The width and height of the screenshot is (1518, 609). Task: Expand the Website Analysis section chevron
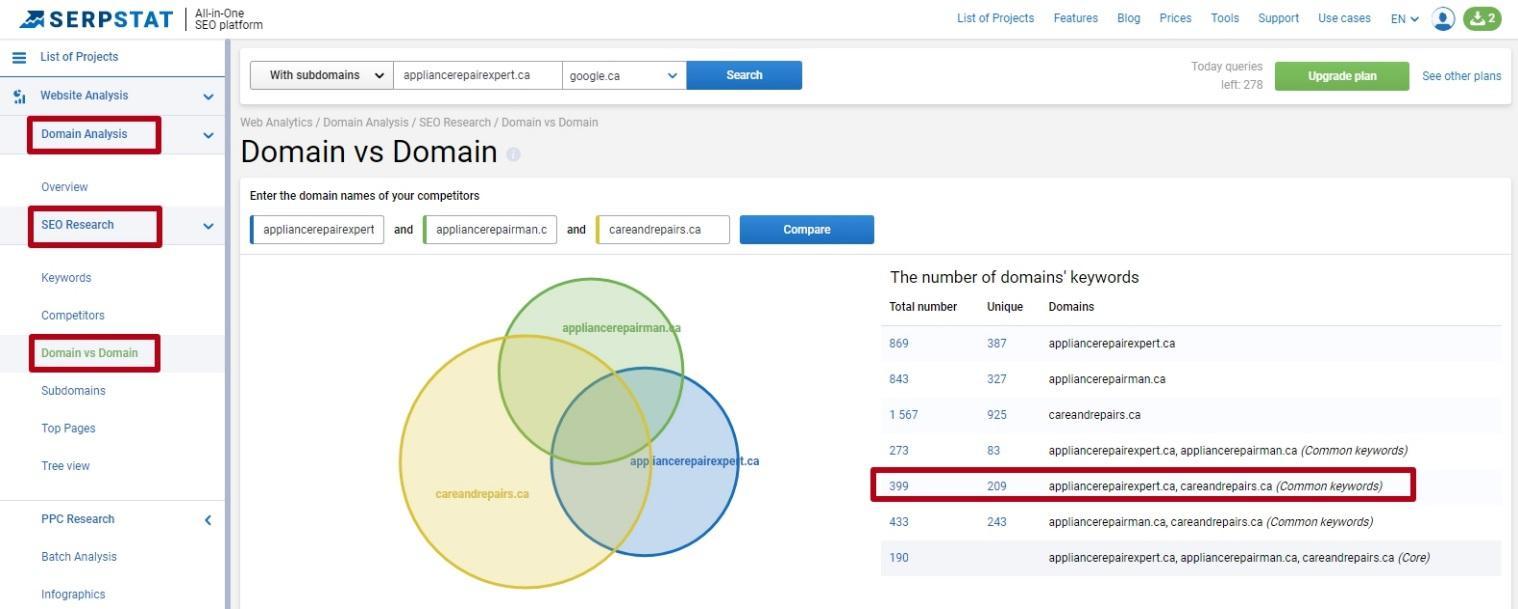pos(208,97)
